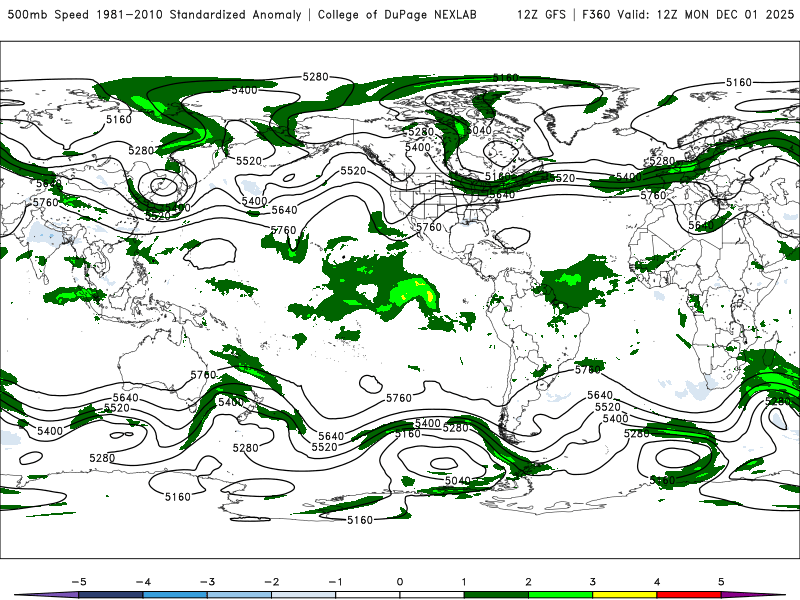Click the yellow anomaly maximum in the tropical Pacific

[x=429, y=295]
